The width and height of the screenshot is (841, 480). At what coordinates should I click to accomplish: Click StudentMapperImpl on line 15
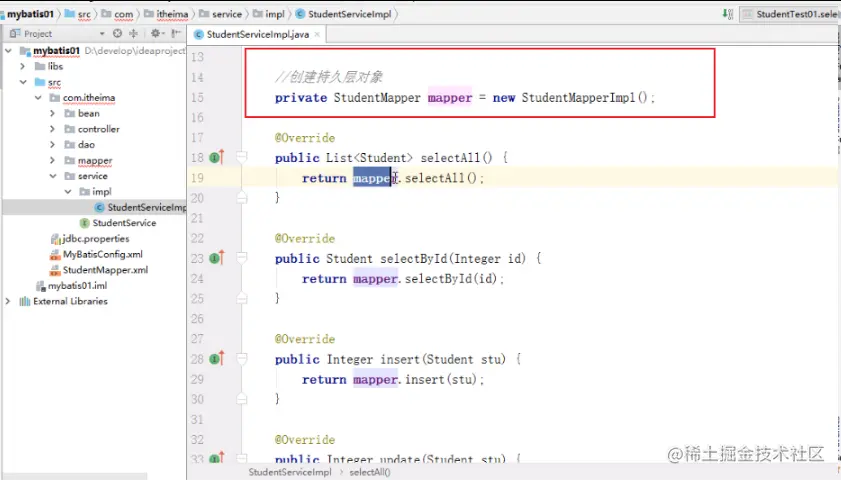point(578,98)
